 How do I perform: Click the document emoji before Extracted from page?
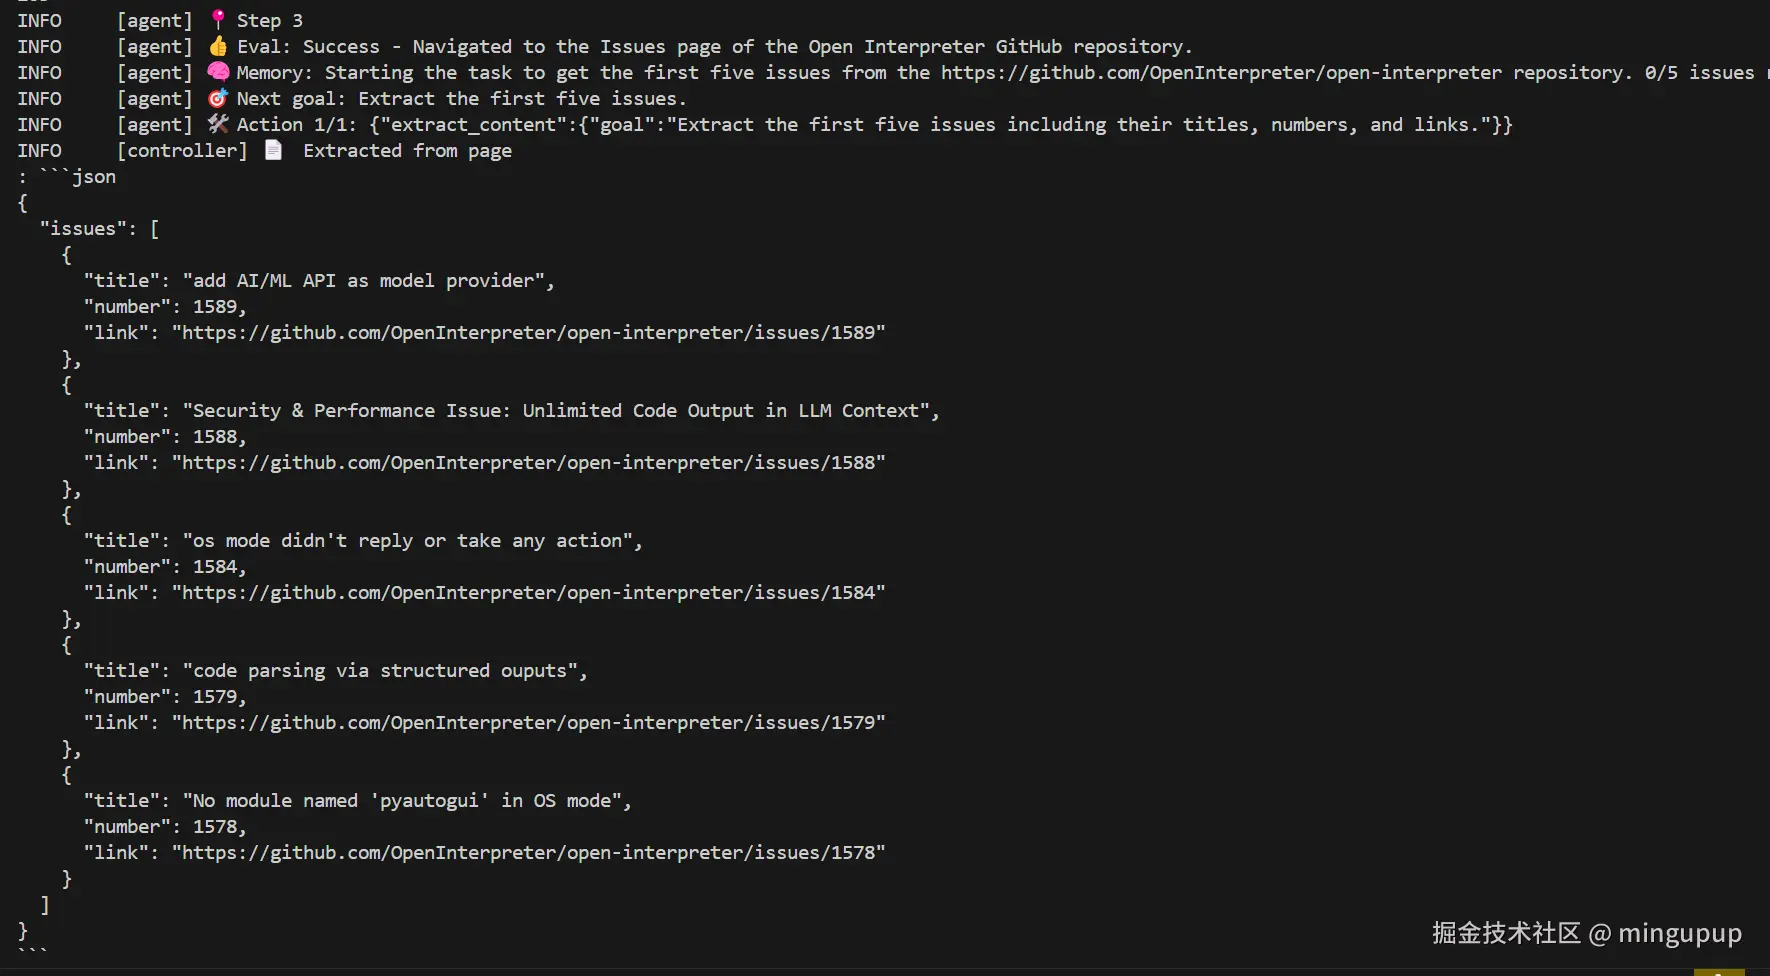point(273,150)
